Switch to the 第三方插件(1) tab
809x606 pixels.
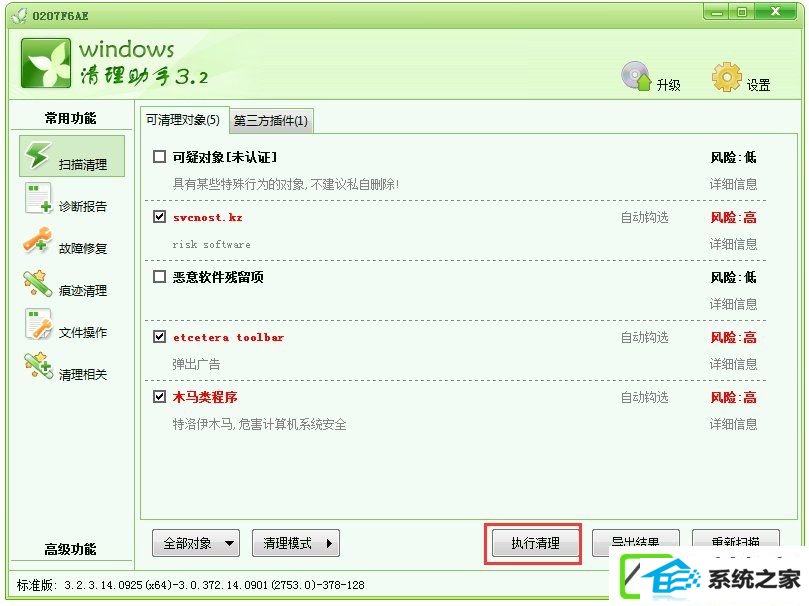pyautogui.click(x=271, y=121)
